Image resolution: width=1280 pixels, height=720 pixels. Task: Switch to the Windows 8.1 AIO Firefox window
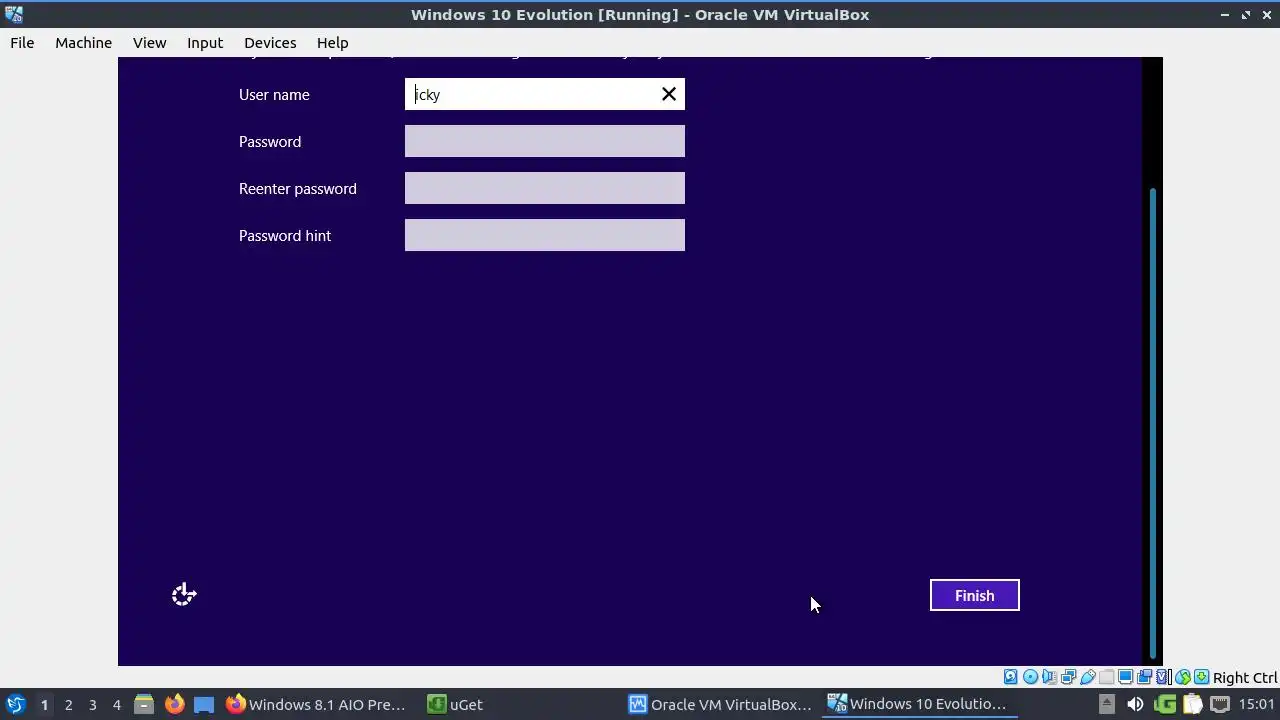[316, 704]
